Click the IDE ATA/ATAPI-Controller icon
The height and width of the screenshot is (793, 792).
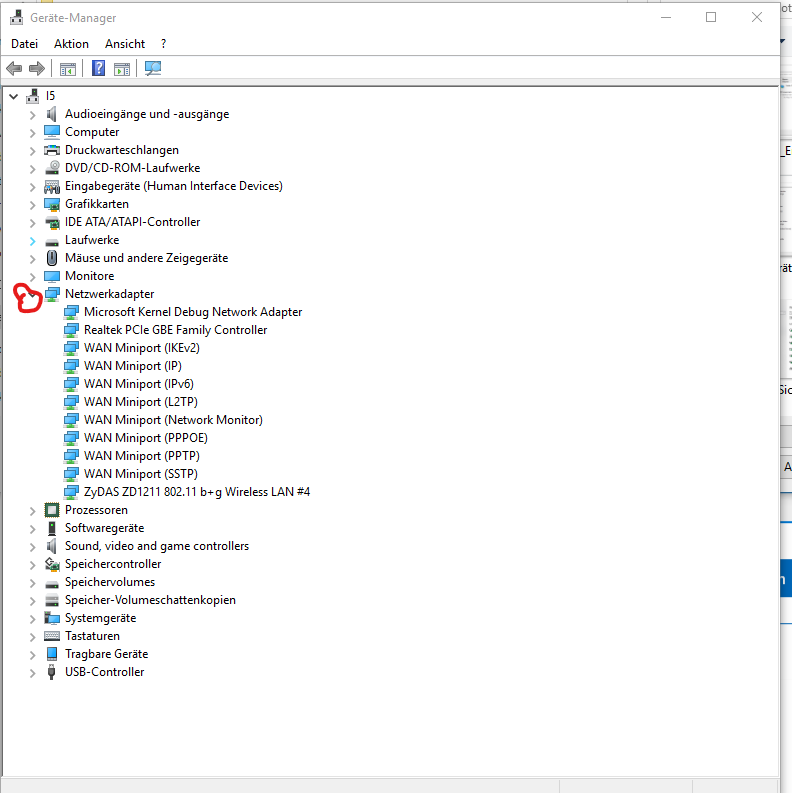pyautogui.click(x=52, y=222)
